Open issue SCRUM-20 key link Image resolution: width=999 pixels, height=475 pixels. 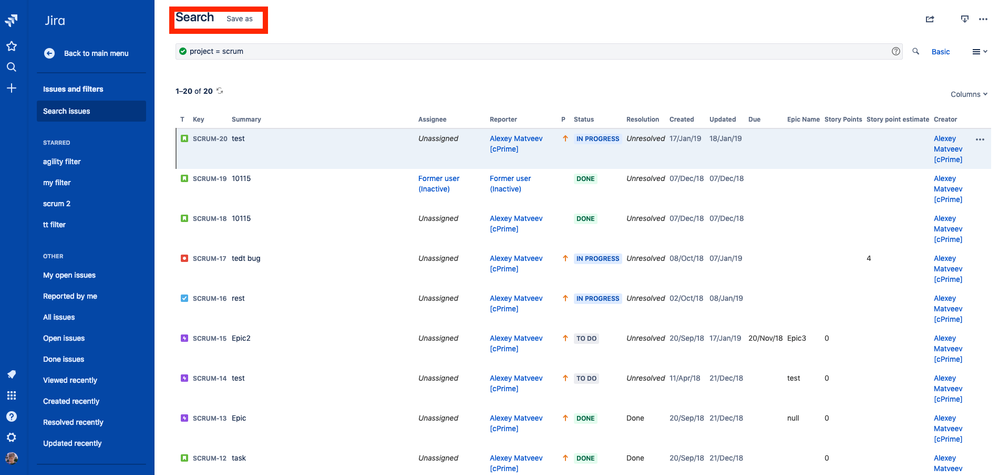pos(210,139)
